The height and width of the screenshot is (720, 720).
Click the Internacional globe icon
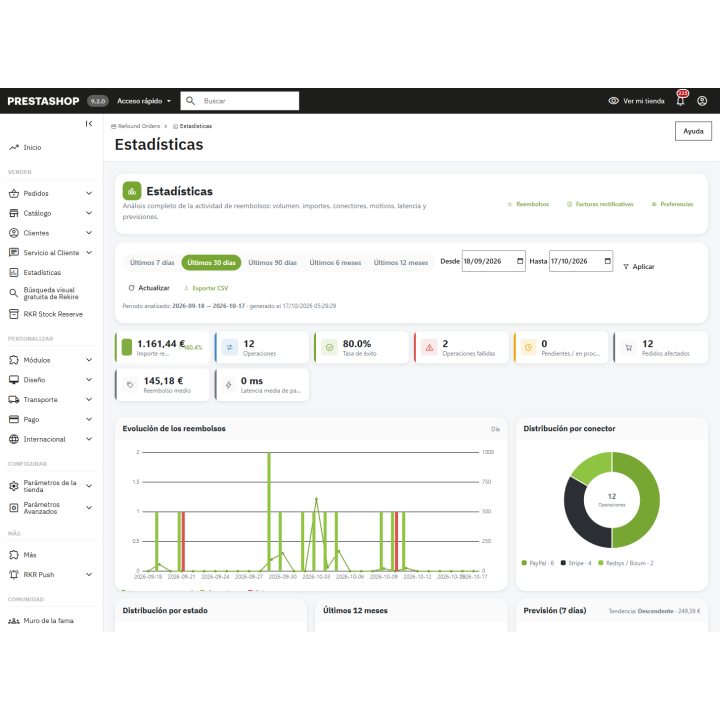click(14, 439)
